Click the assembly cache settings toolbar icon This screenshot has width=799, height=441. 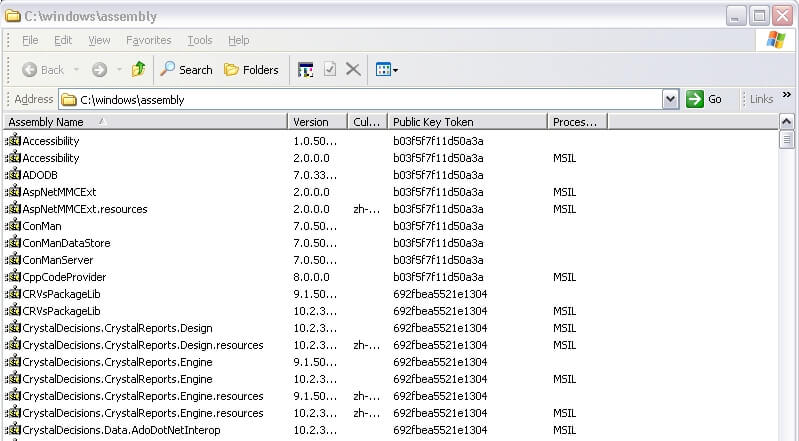(305, 70)
